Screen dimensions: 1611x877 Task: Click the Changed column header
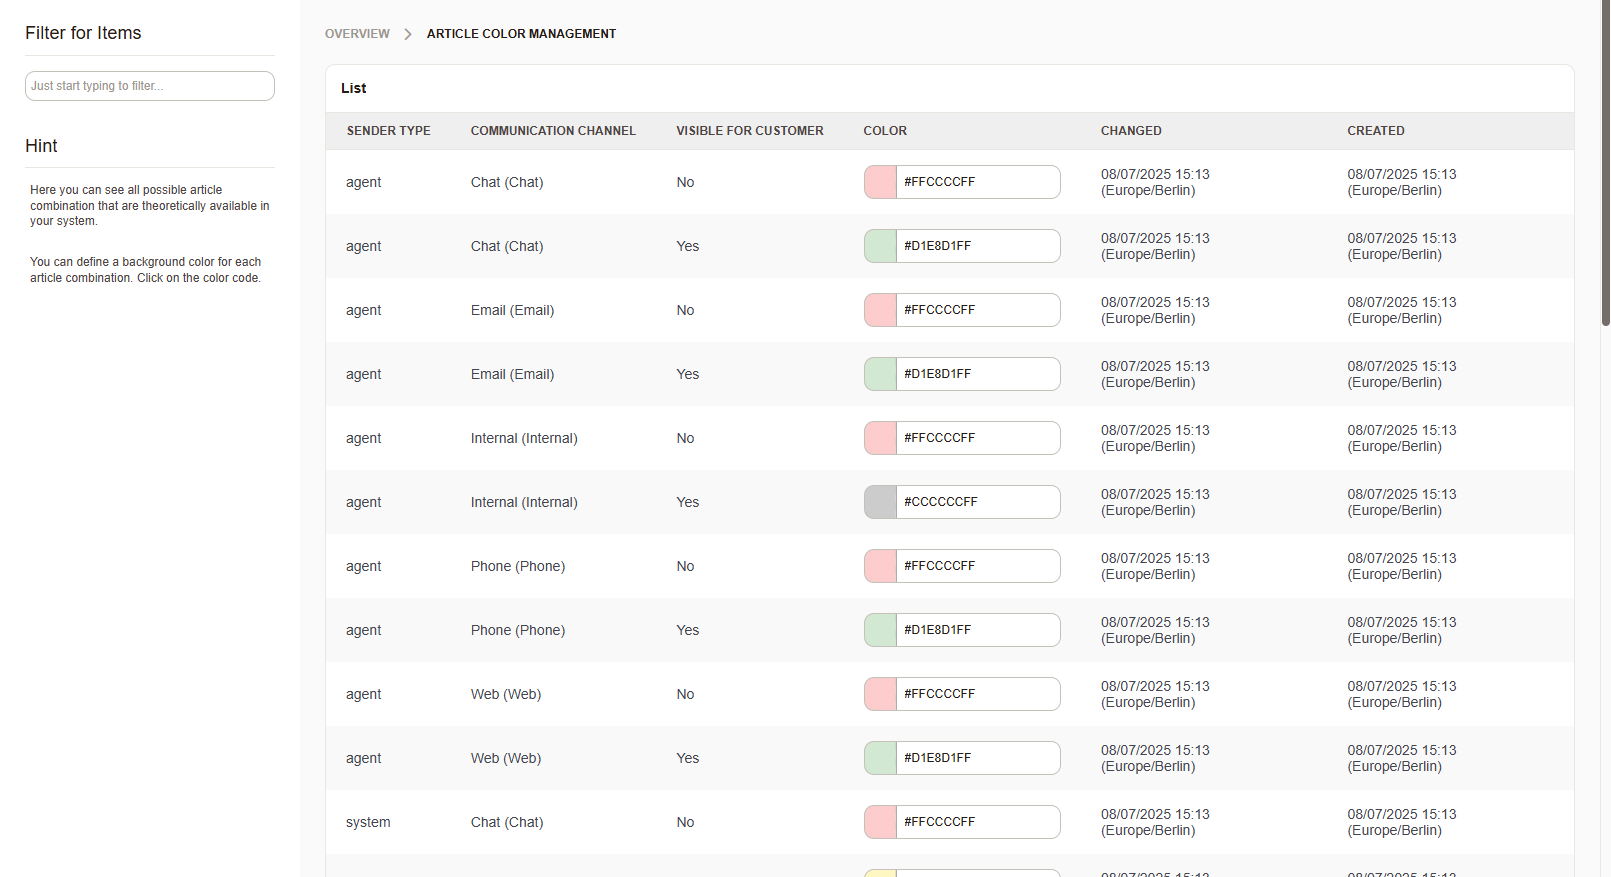pos(1131,131)
